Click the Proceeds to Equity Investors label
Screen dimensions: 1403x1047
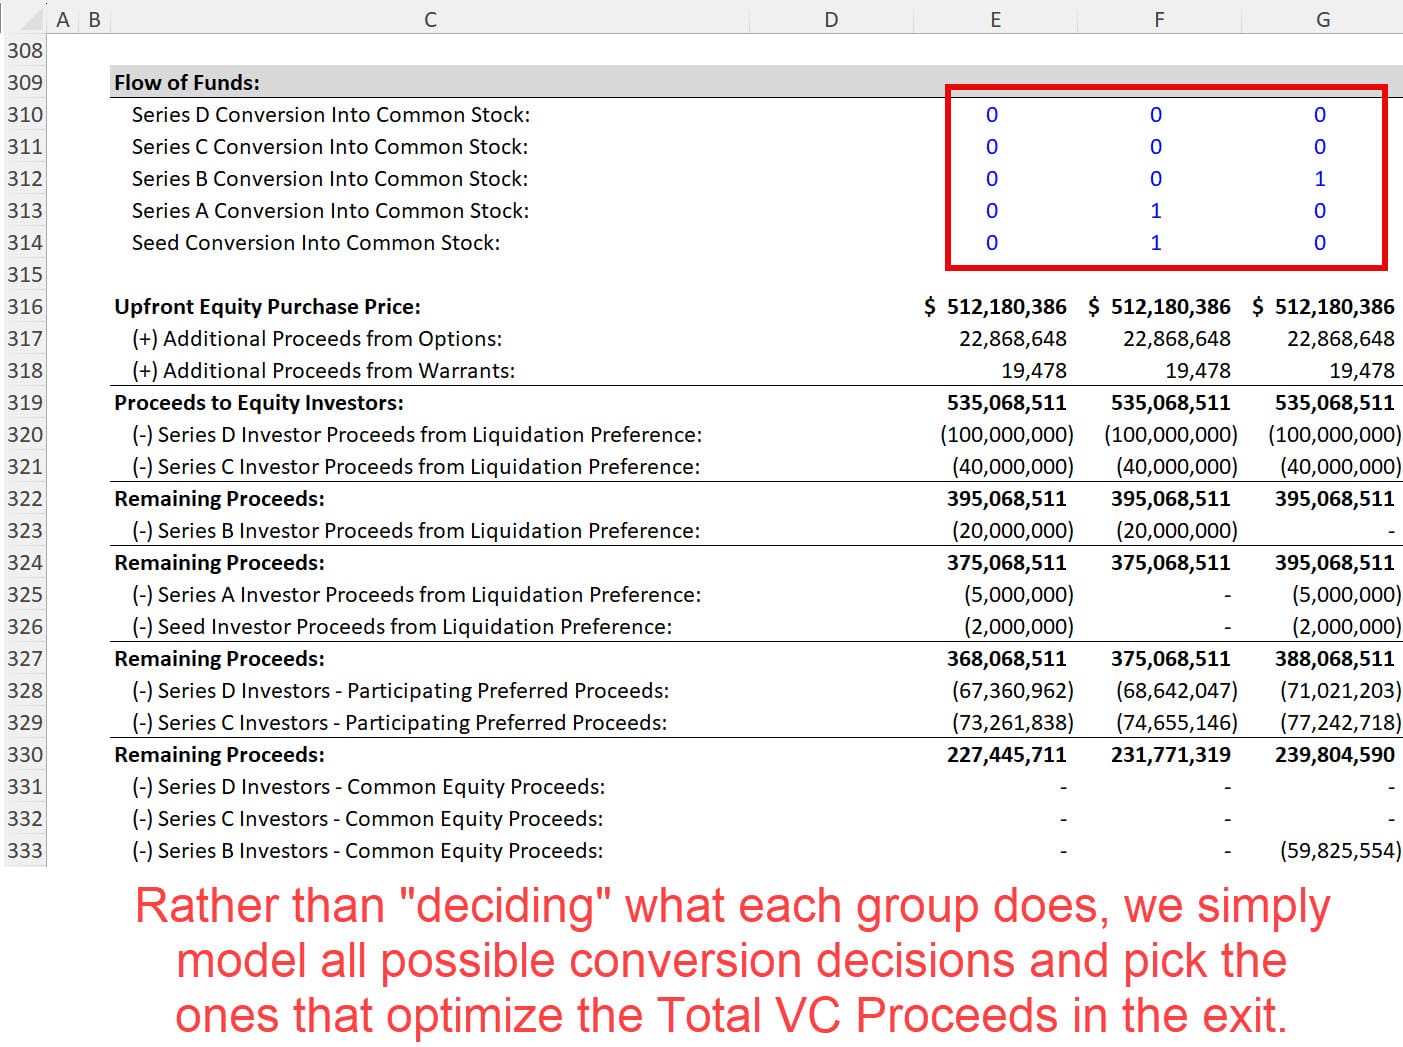(259, 402)
